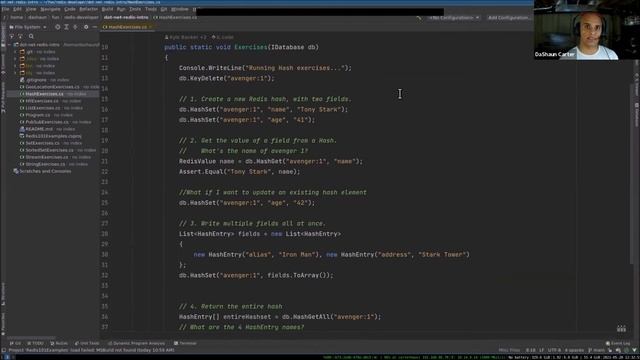Open the Git tool window tab
This screenshot has height=360, width=640.
(x=16, y=343)
